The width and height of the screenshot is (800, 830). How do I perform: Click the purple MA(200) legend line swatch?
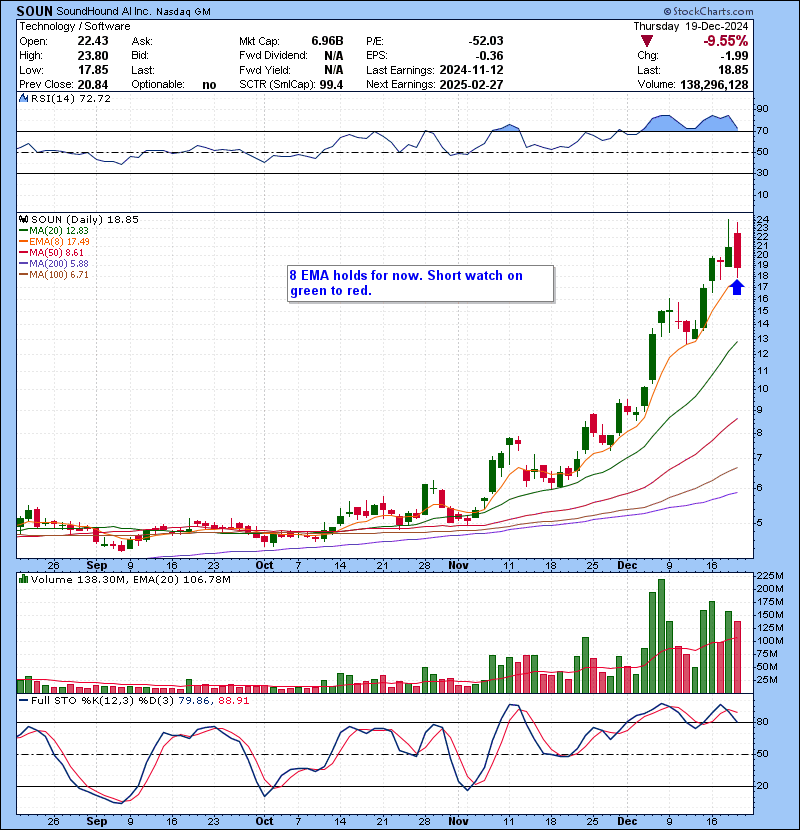[23, 264]
